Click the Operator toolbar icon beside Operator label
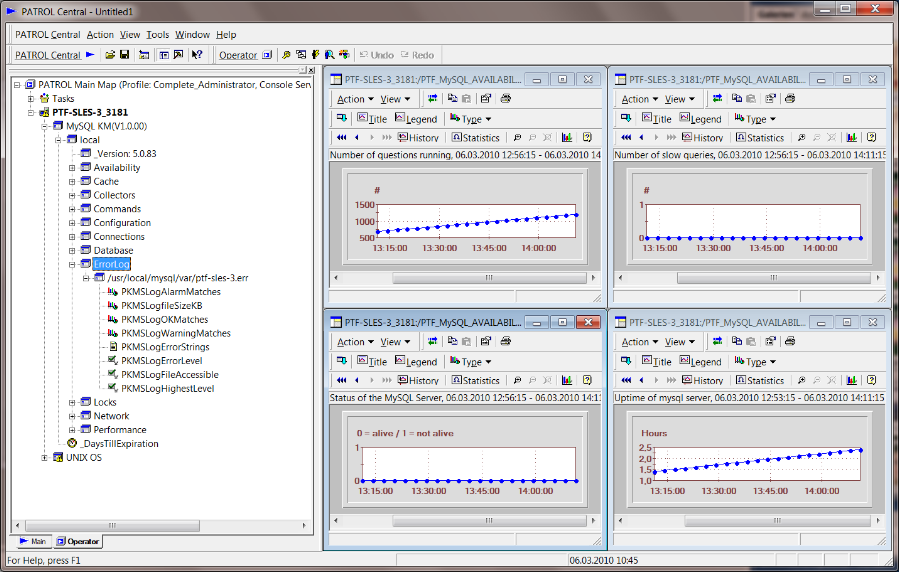 267,55
